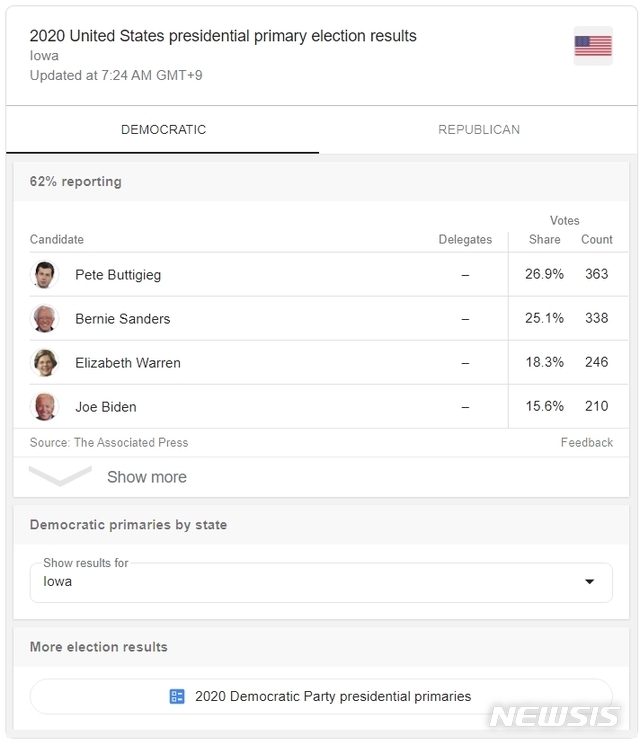Open the Pete Buttigieg candidate name
640x745 pixels.
(x=118, y=275)
